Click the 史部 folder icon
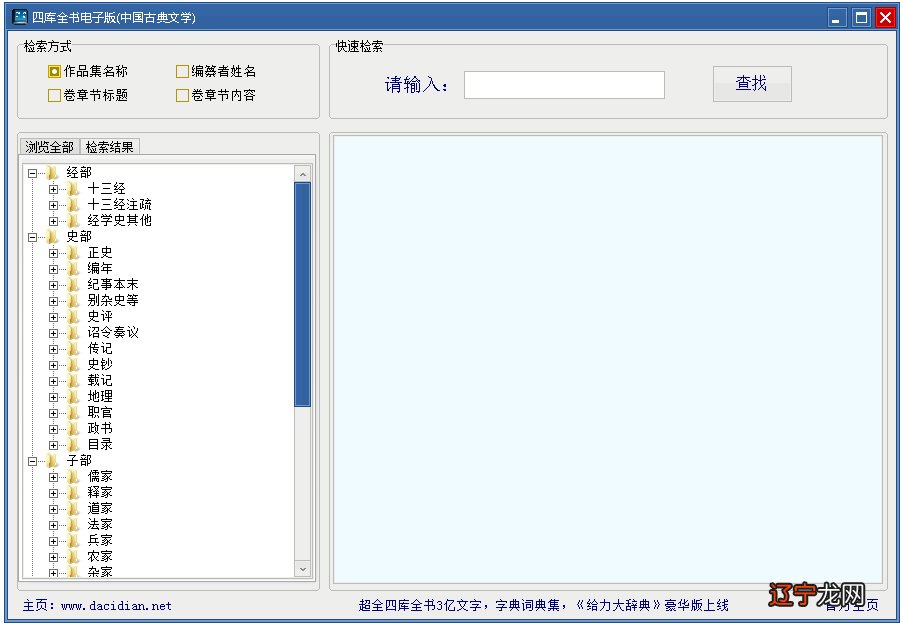This screenshot has width=903, height=627. (53, 236)
